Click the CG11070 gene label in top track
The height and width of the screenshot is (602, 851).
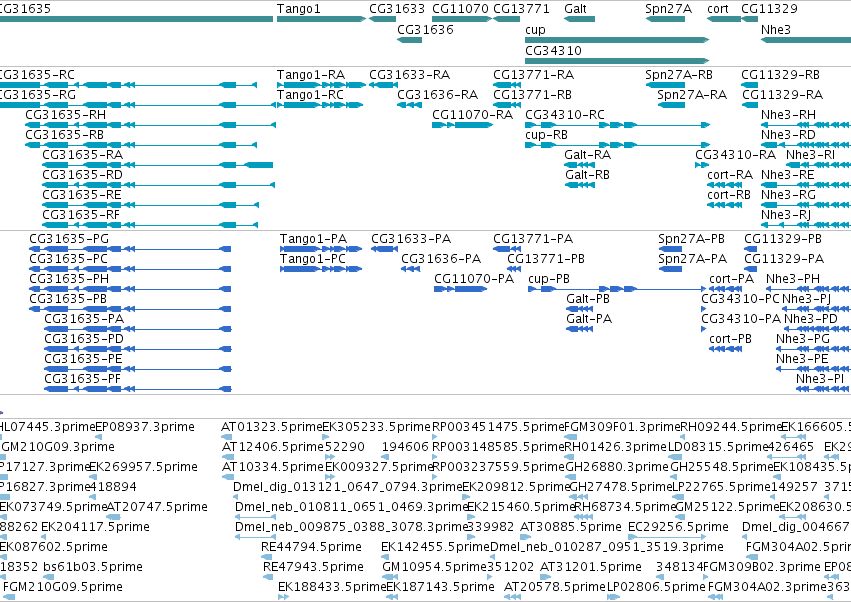[460, 9]
